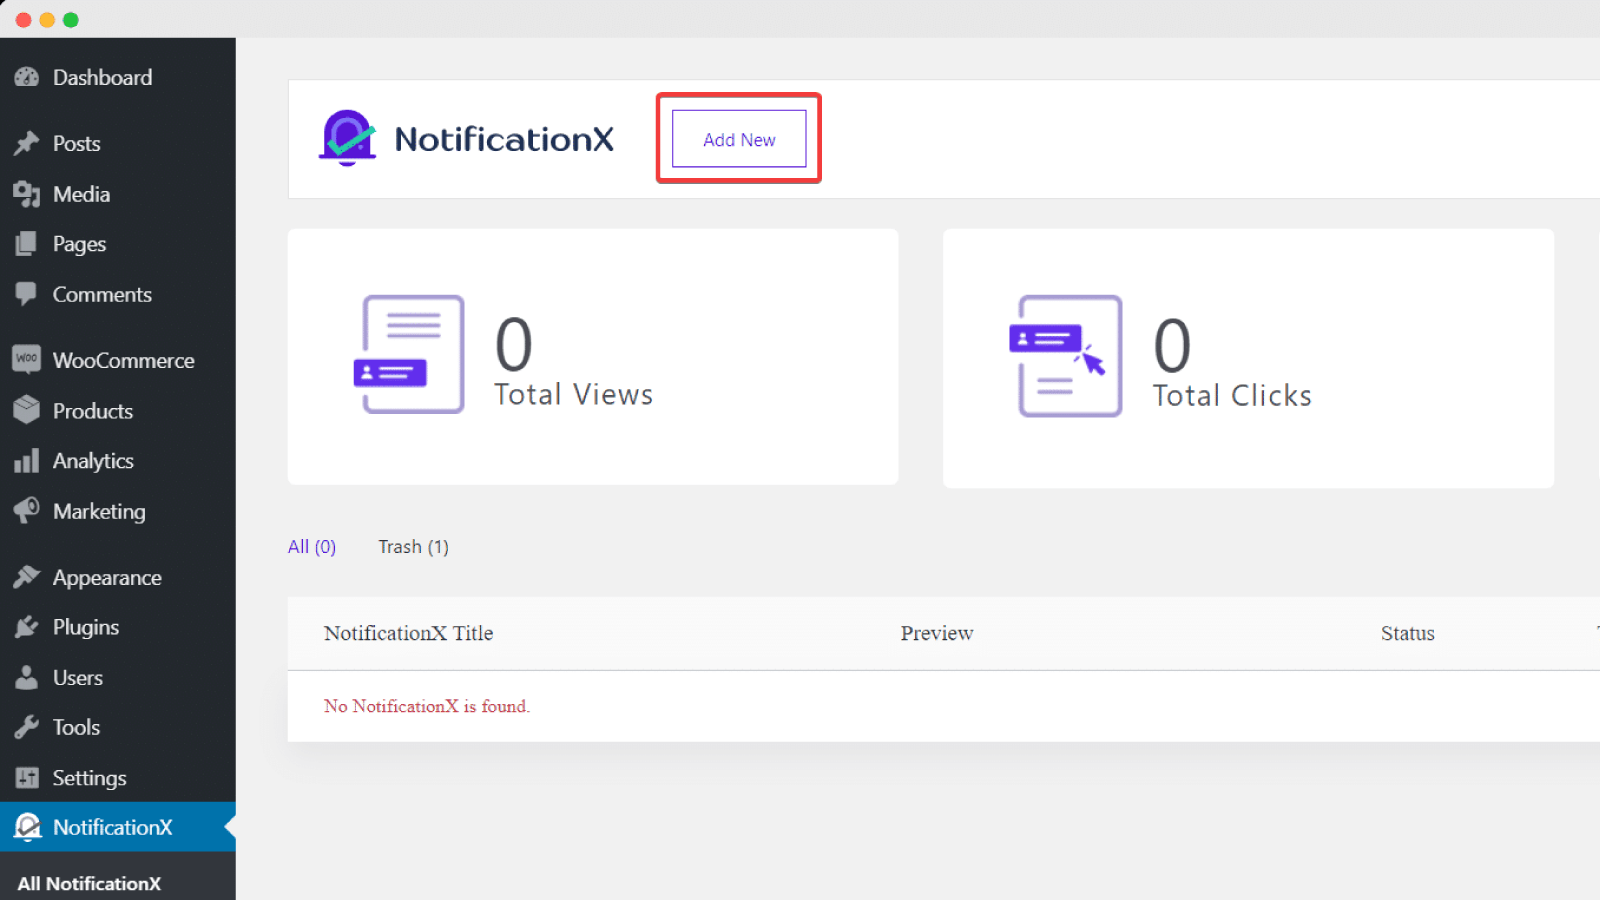The height and width of the screenshot is (900, 1600).
Task: Navigate to Pages in the sidebar
Action: [x=118, y=244]
